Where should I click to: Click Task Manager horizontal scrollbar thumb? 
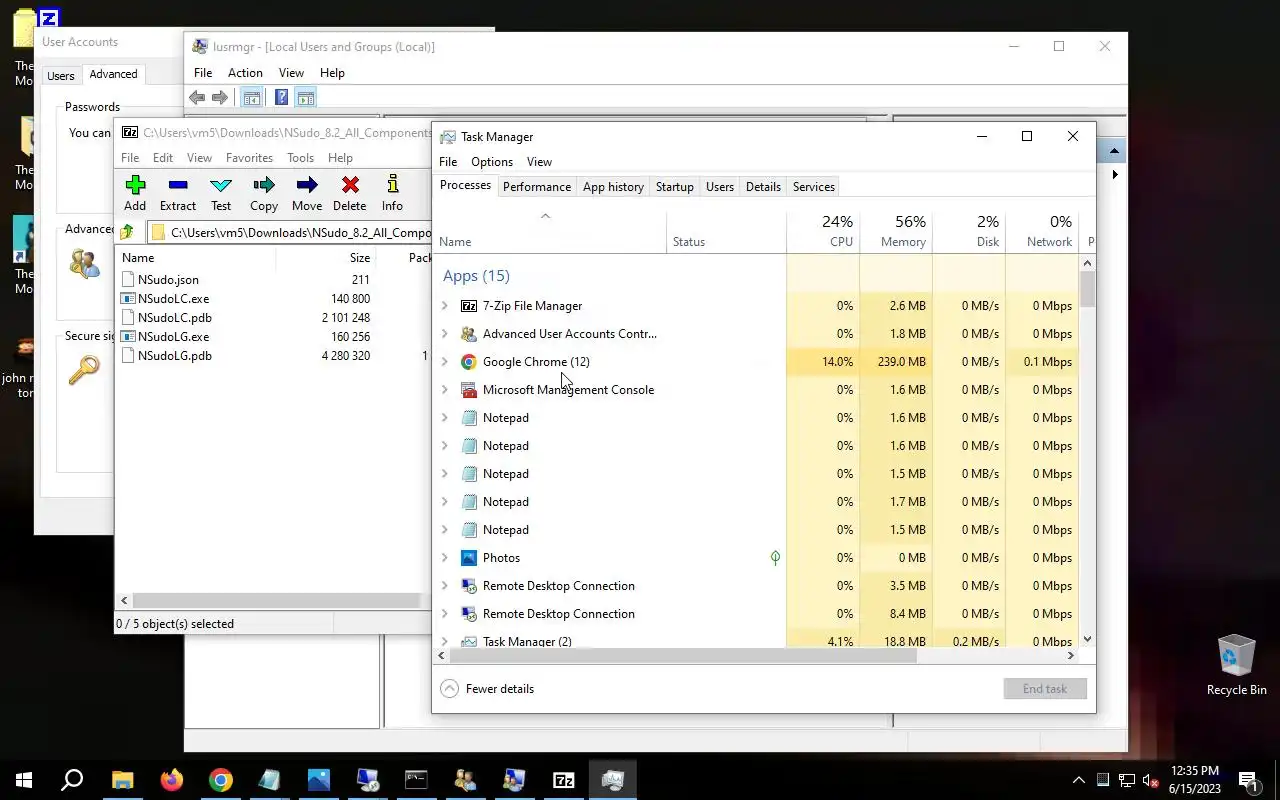pyautogui.click(x=683, y=656)
